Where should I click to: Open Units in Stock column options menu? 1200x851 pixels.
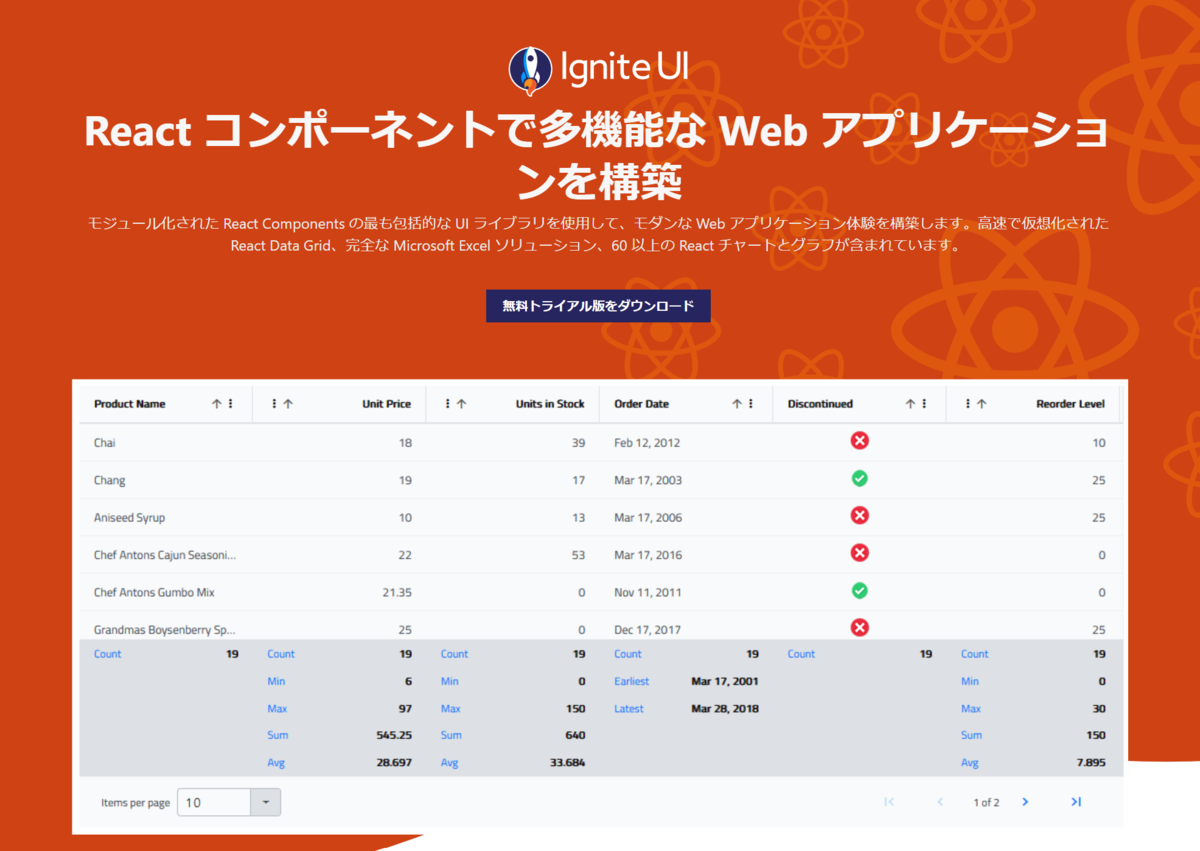[x=447, y=404]
